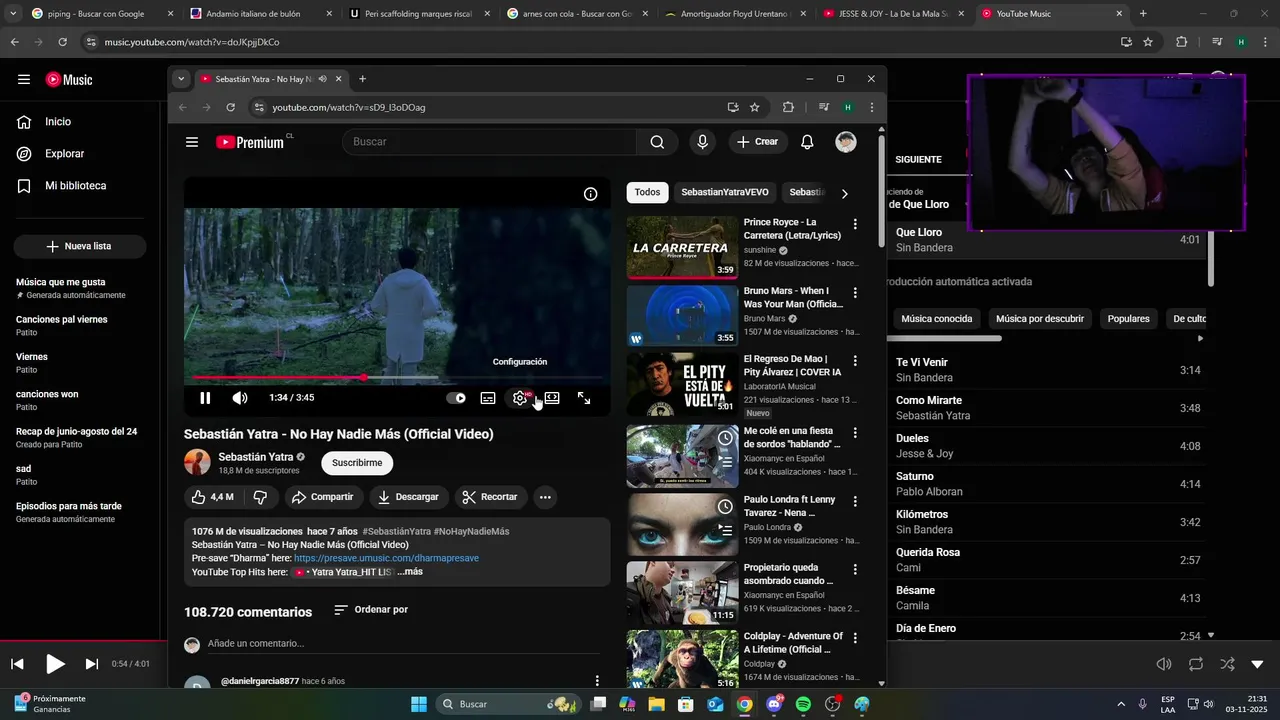This screenshot has width=1280, height=720.
Task: Open the Crear create button
Action: click(757, 142)
